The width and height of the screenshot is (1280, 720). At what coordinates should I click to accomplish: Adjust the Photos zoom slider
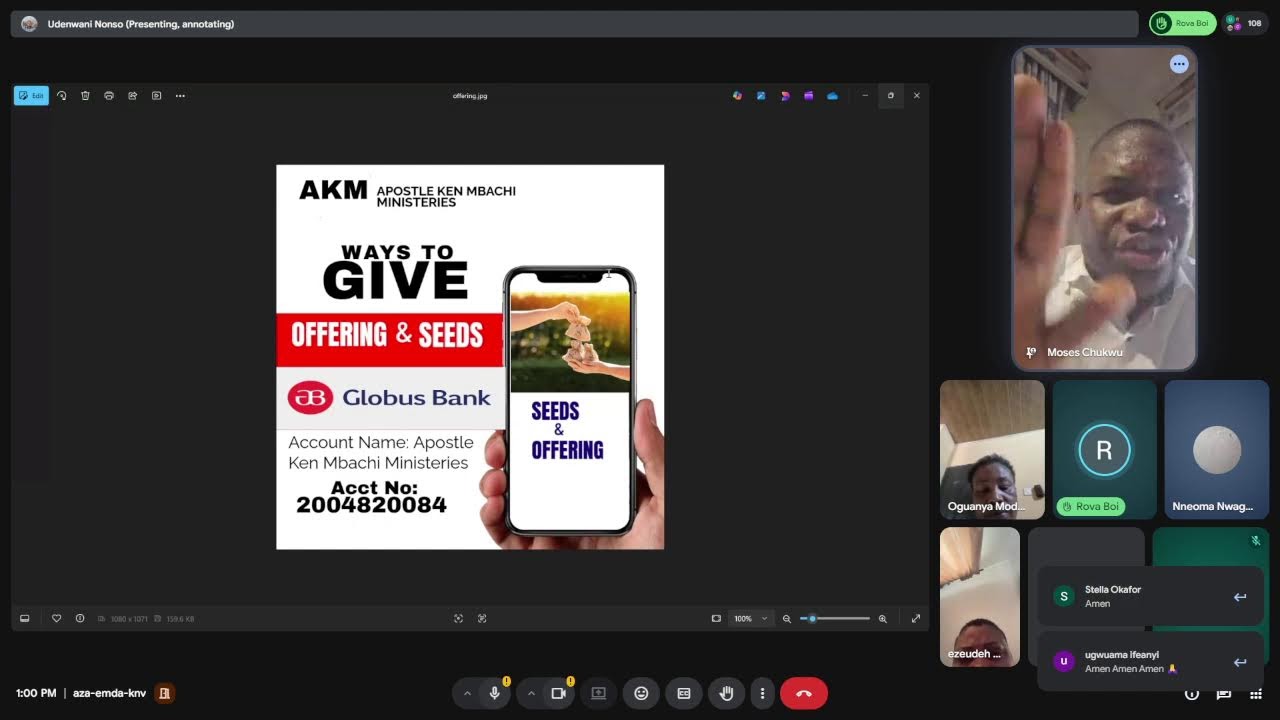click(x=835, y=619)
